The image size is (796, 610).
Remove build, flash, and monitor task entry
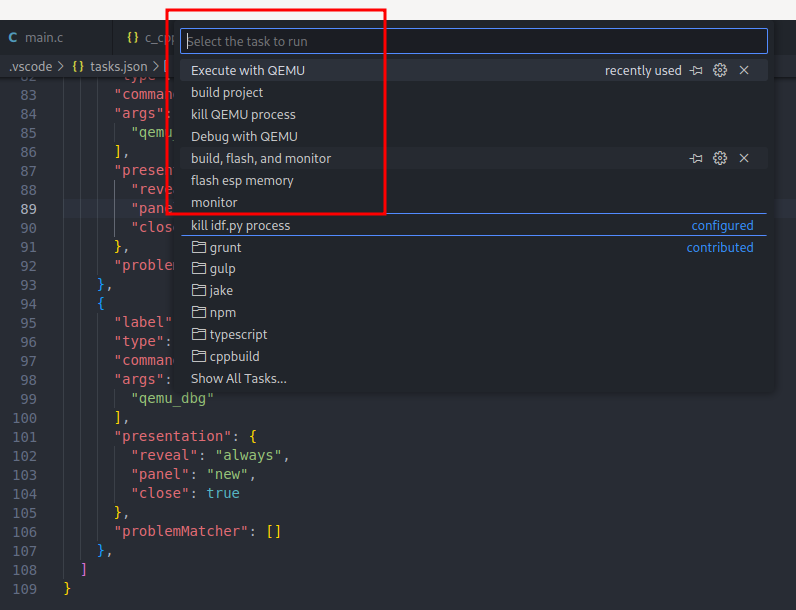coord(744,159)
